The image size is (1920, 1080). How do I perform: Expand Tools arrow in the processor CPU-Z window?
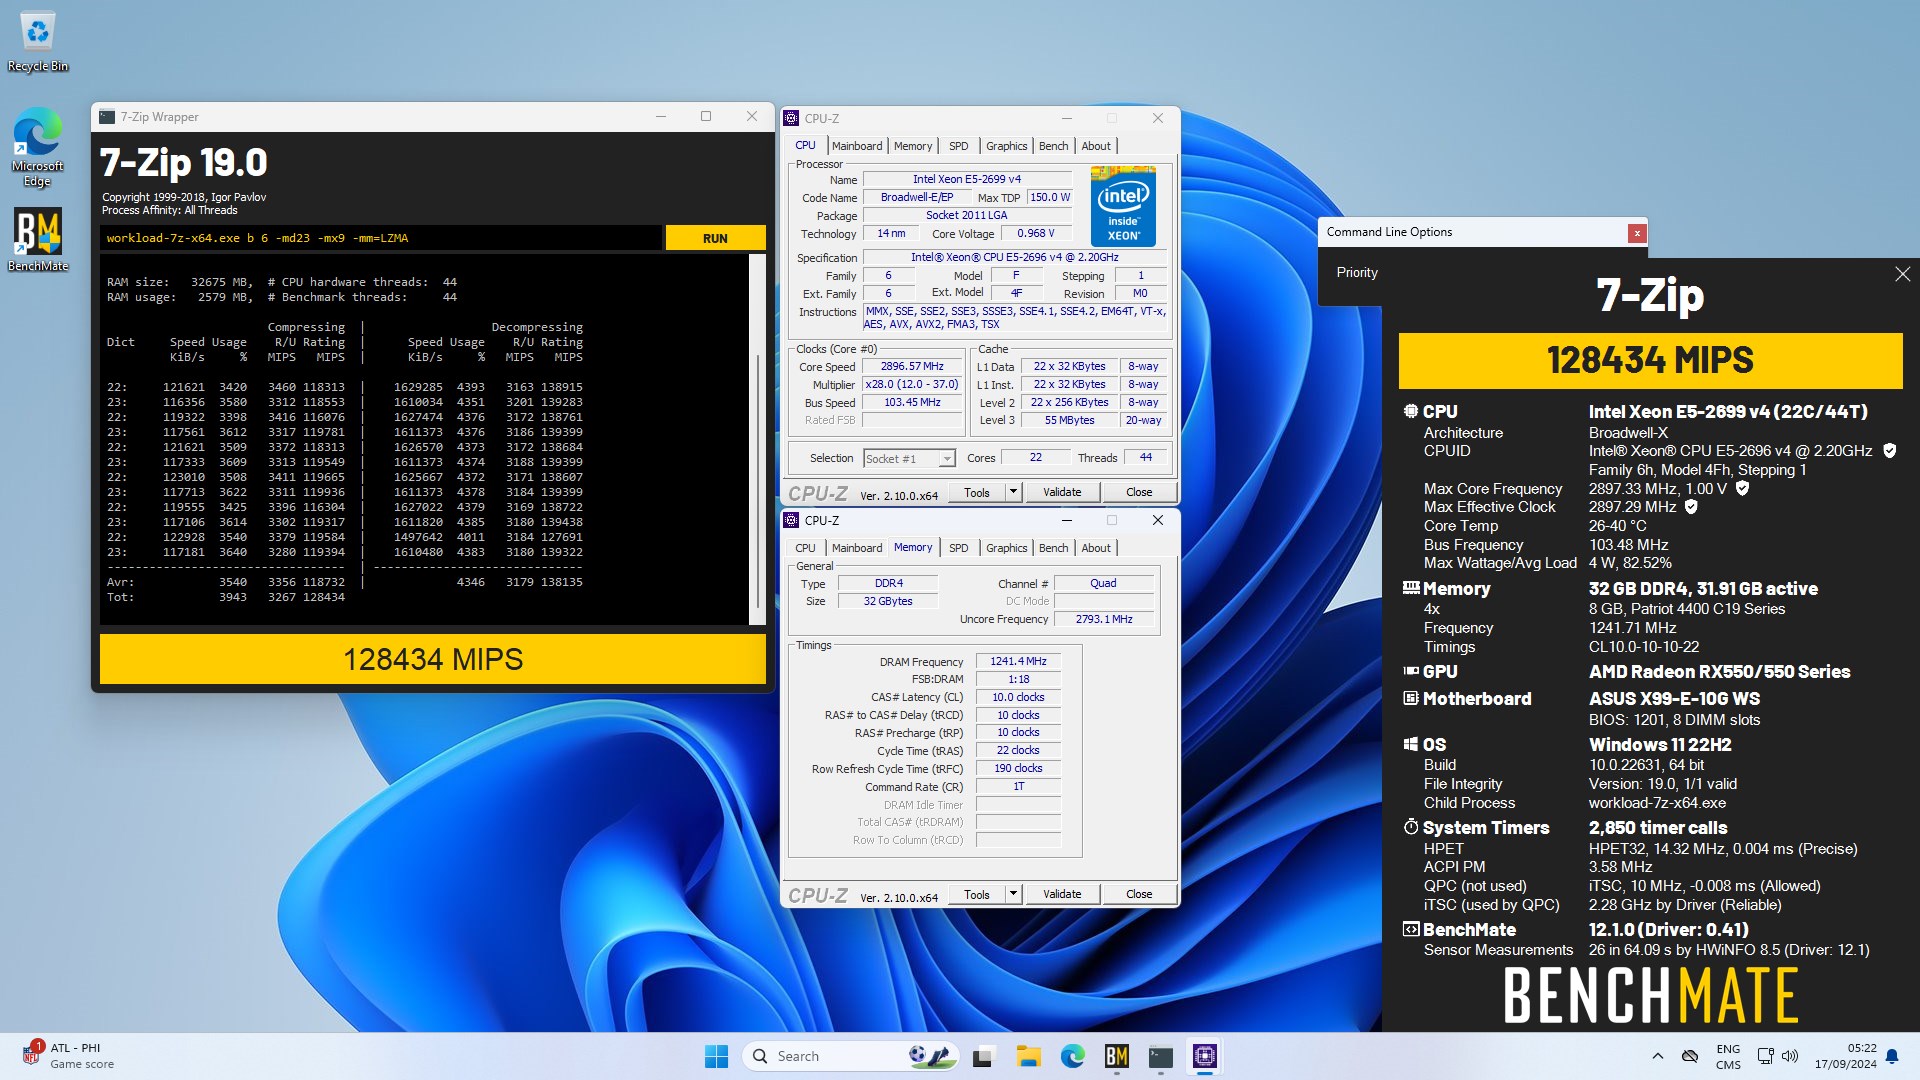coord(1012,492)
